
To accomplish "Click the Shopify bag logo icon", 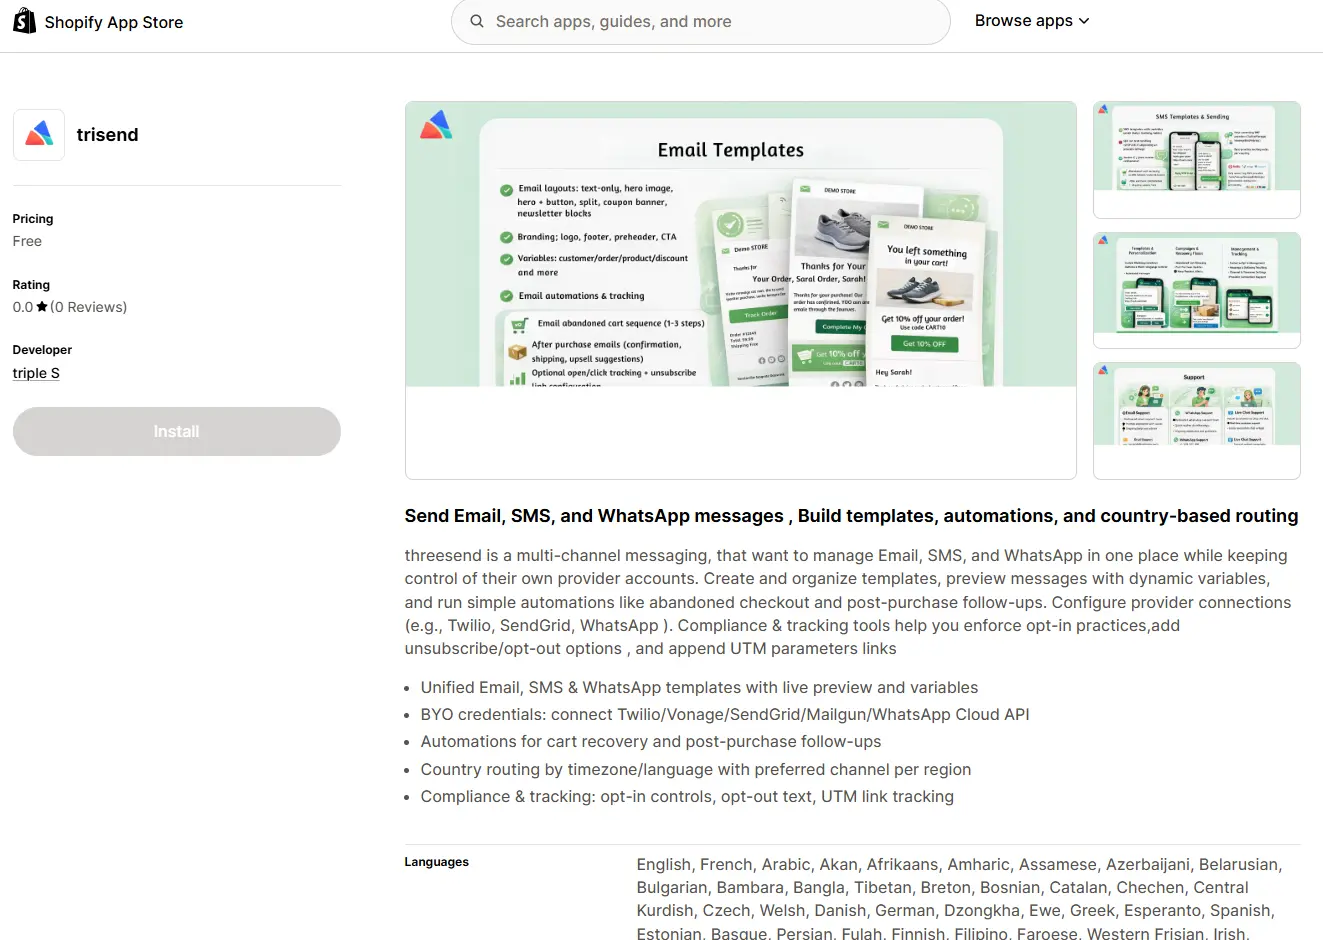I will pos(24,21).
